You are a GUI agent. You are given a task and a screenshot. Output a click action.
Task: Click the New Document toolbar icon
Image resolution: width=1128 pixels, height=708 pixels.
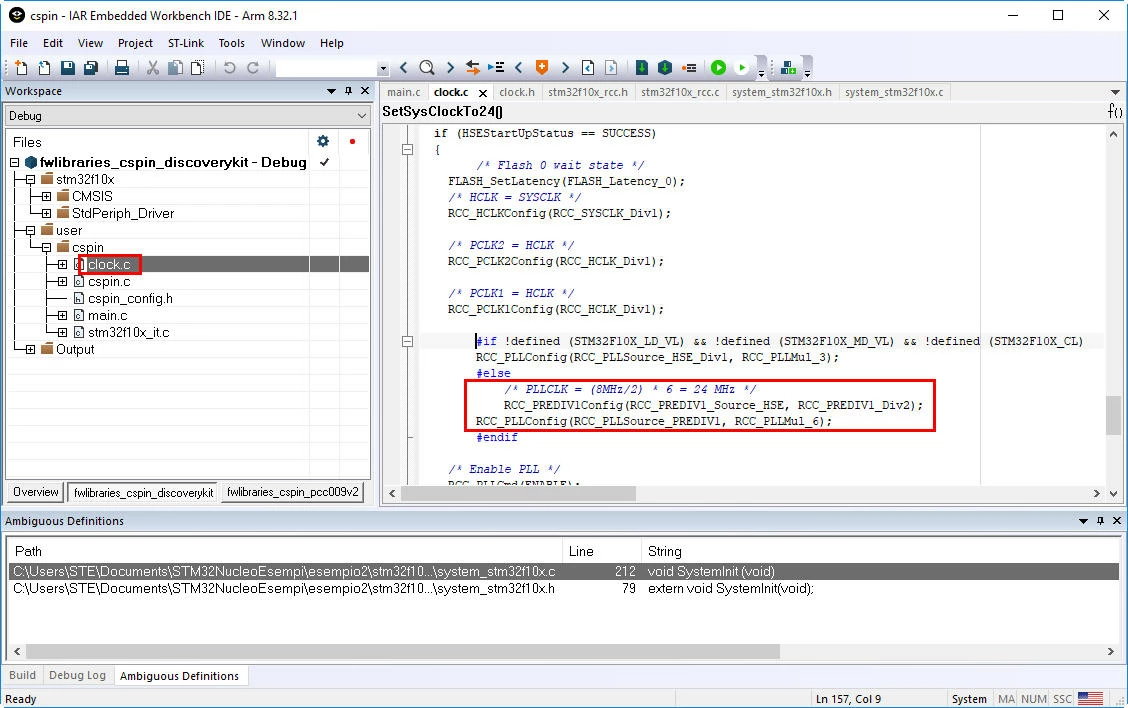21,68
